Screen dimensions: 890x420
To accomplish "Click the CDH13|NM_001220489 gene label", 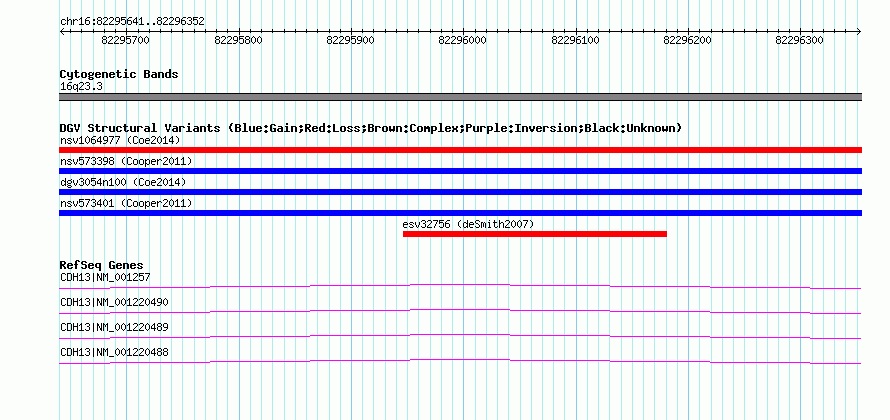I will pos(114,327).
